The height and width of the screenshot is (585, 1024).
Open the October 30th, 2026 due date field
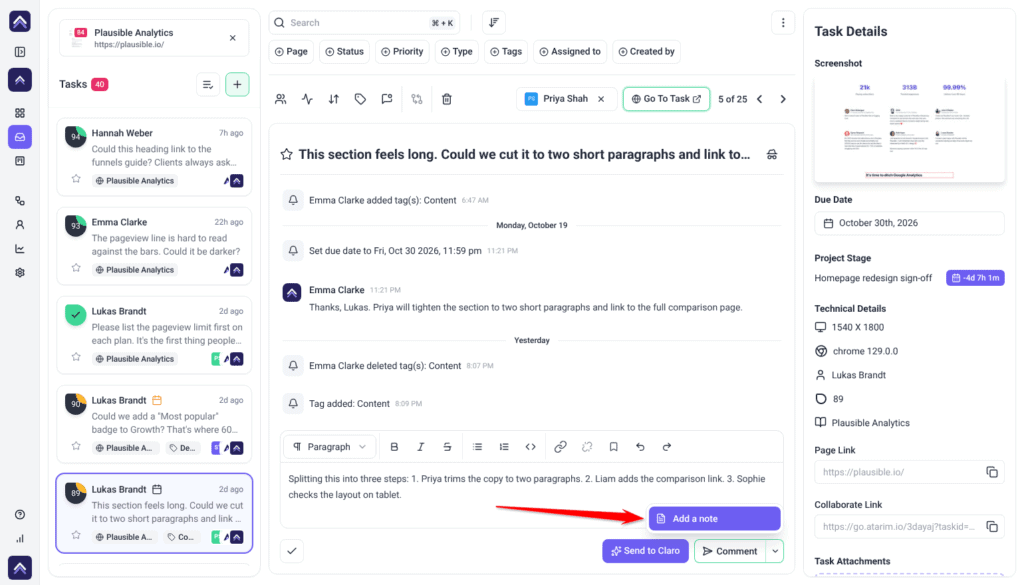click(x=909, y=223)
